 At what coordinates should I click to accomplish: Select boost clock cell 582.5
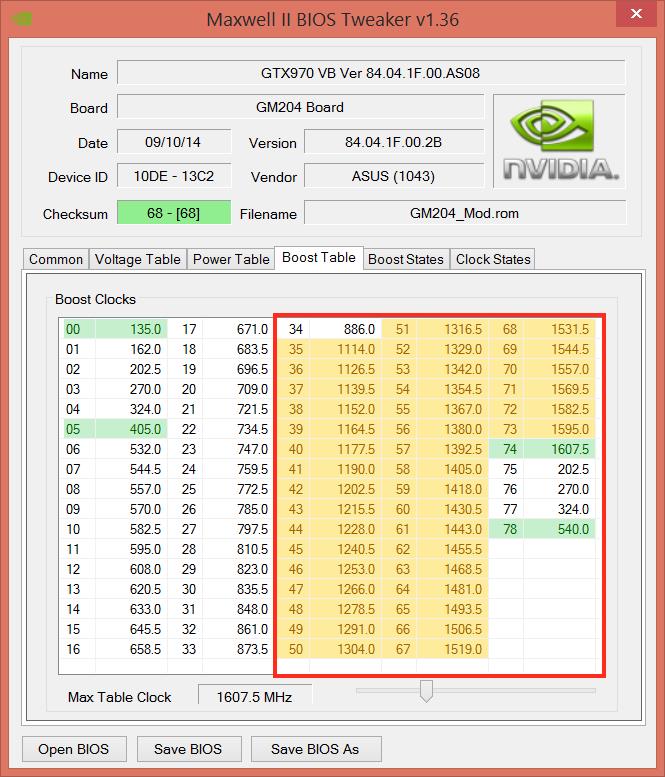coord(131,529)
